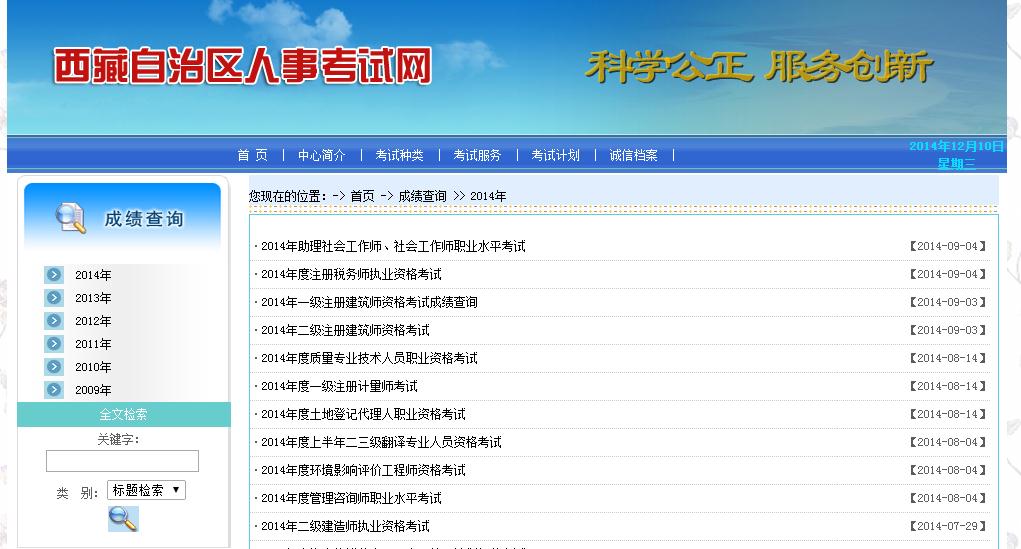Viewport: 1021px width, 549px height.
Task: Open the 考试计划 navigation item
Action: click(x=555, y=155)
